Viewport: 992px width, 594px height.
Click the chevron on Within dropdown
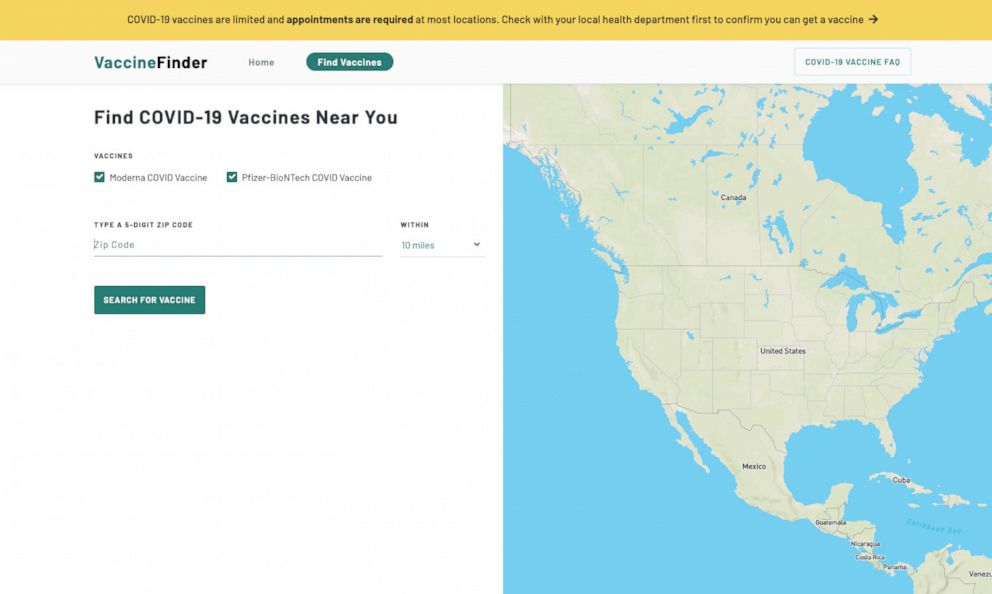click(476, 244)
